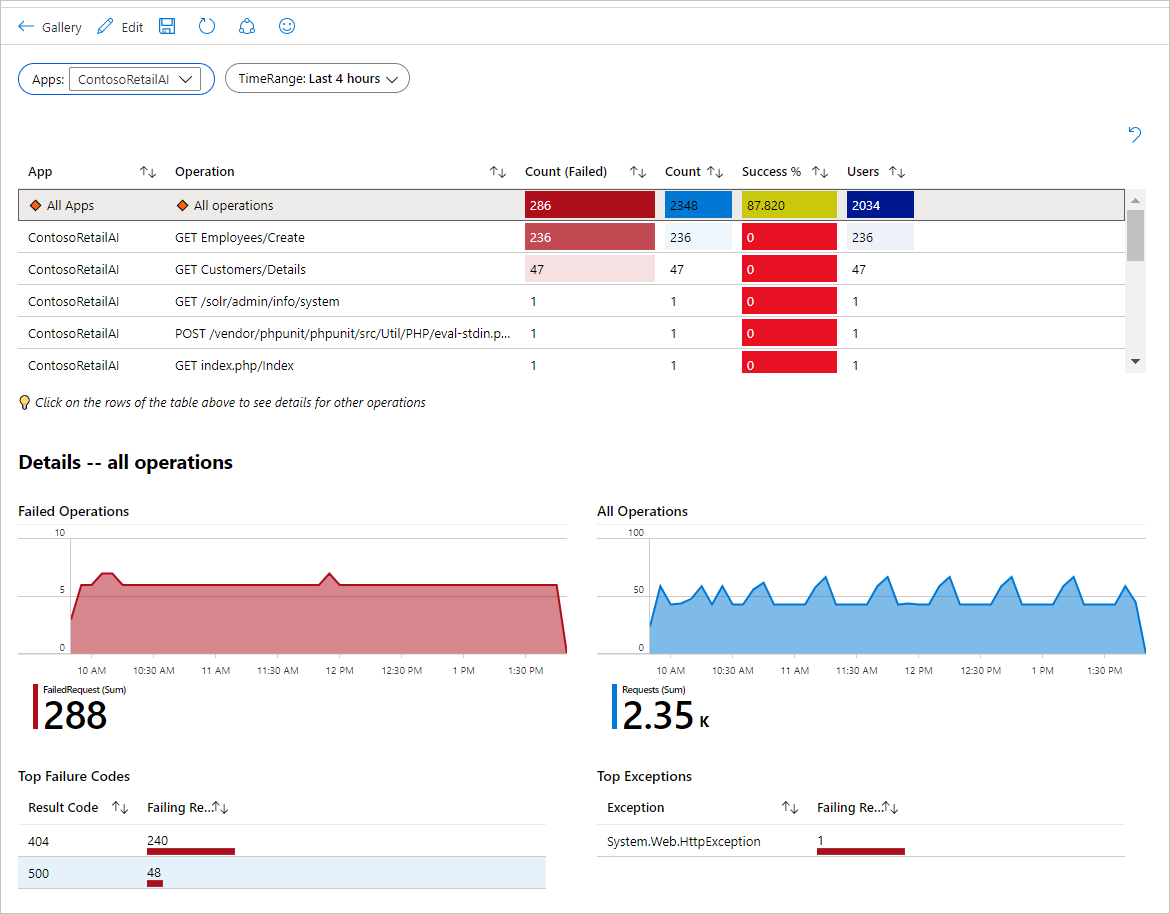The image size is (1170, 914).
Task: Sort by Success % column arrows
Action: click(820, 172)
